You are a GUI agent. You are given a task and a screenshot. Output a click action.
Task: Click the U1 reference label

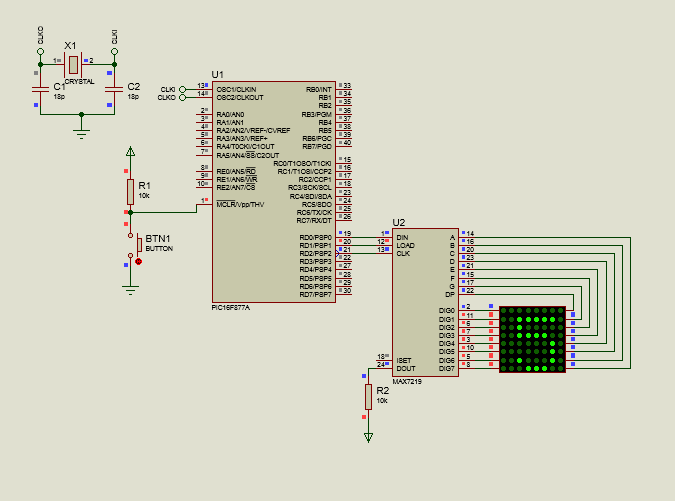point(217,75)
